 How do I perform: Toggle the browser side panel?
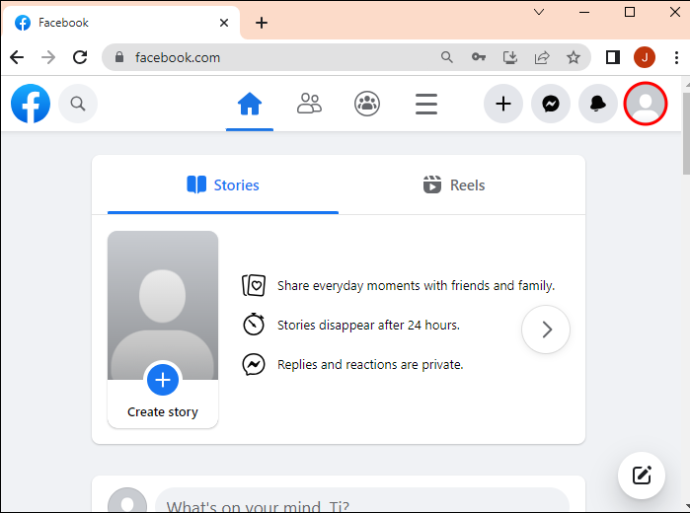[x=613, y=57]
